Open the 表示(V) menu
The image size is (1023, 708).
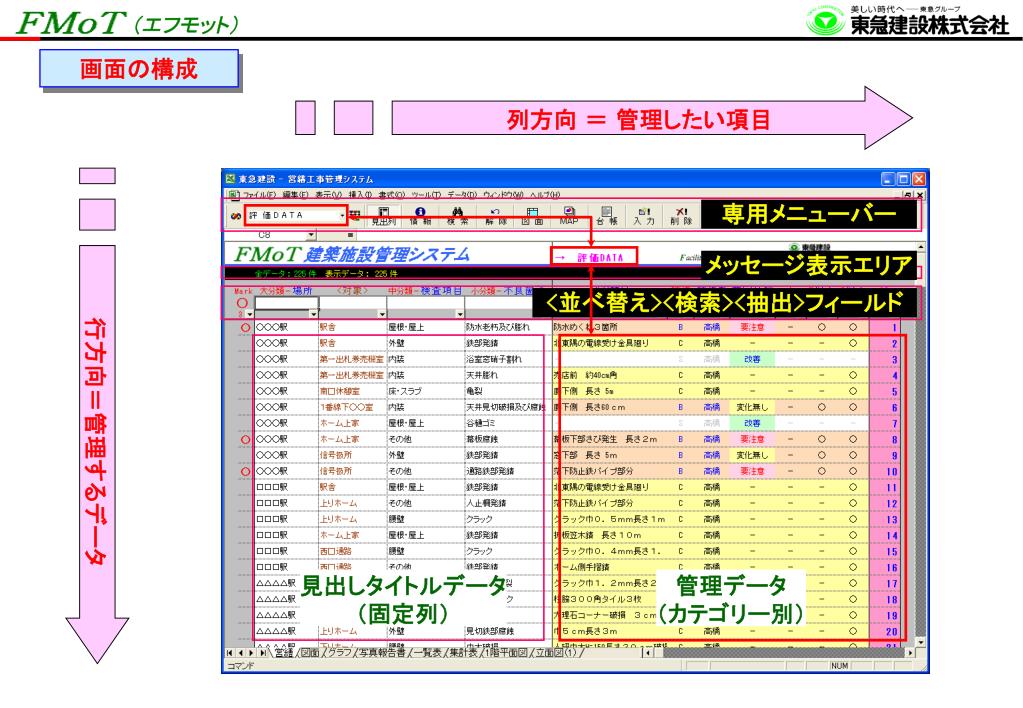pos(329,194)
